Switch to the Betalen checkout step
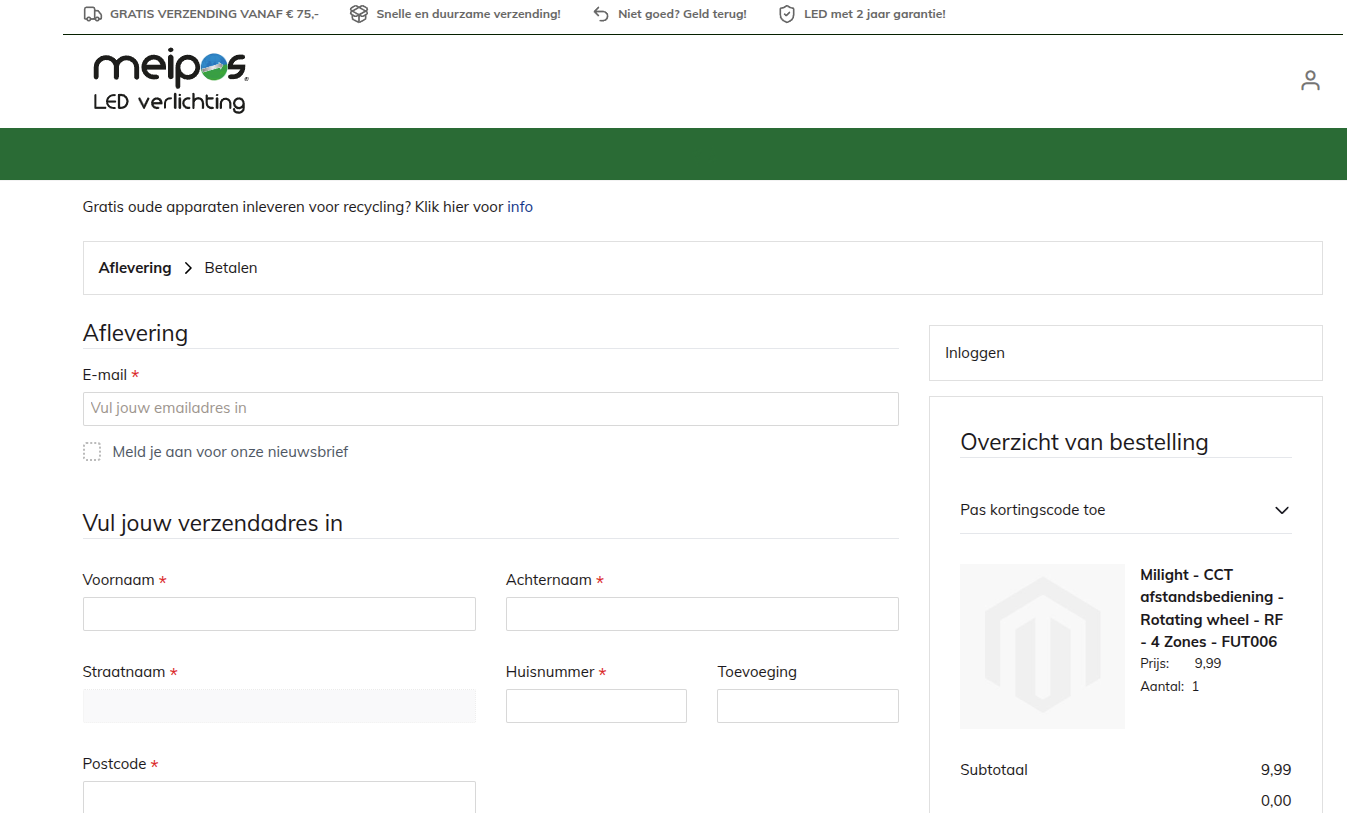Screen dimensions: 1347x813 click(231, 268)
